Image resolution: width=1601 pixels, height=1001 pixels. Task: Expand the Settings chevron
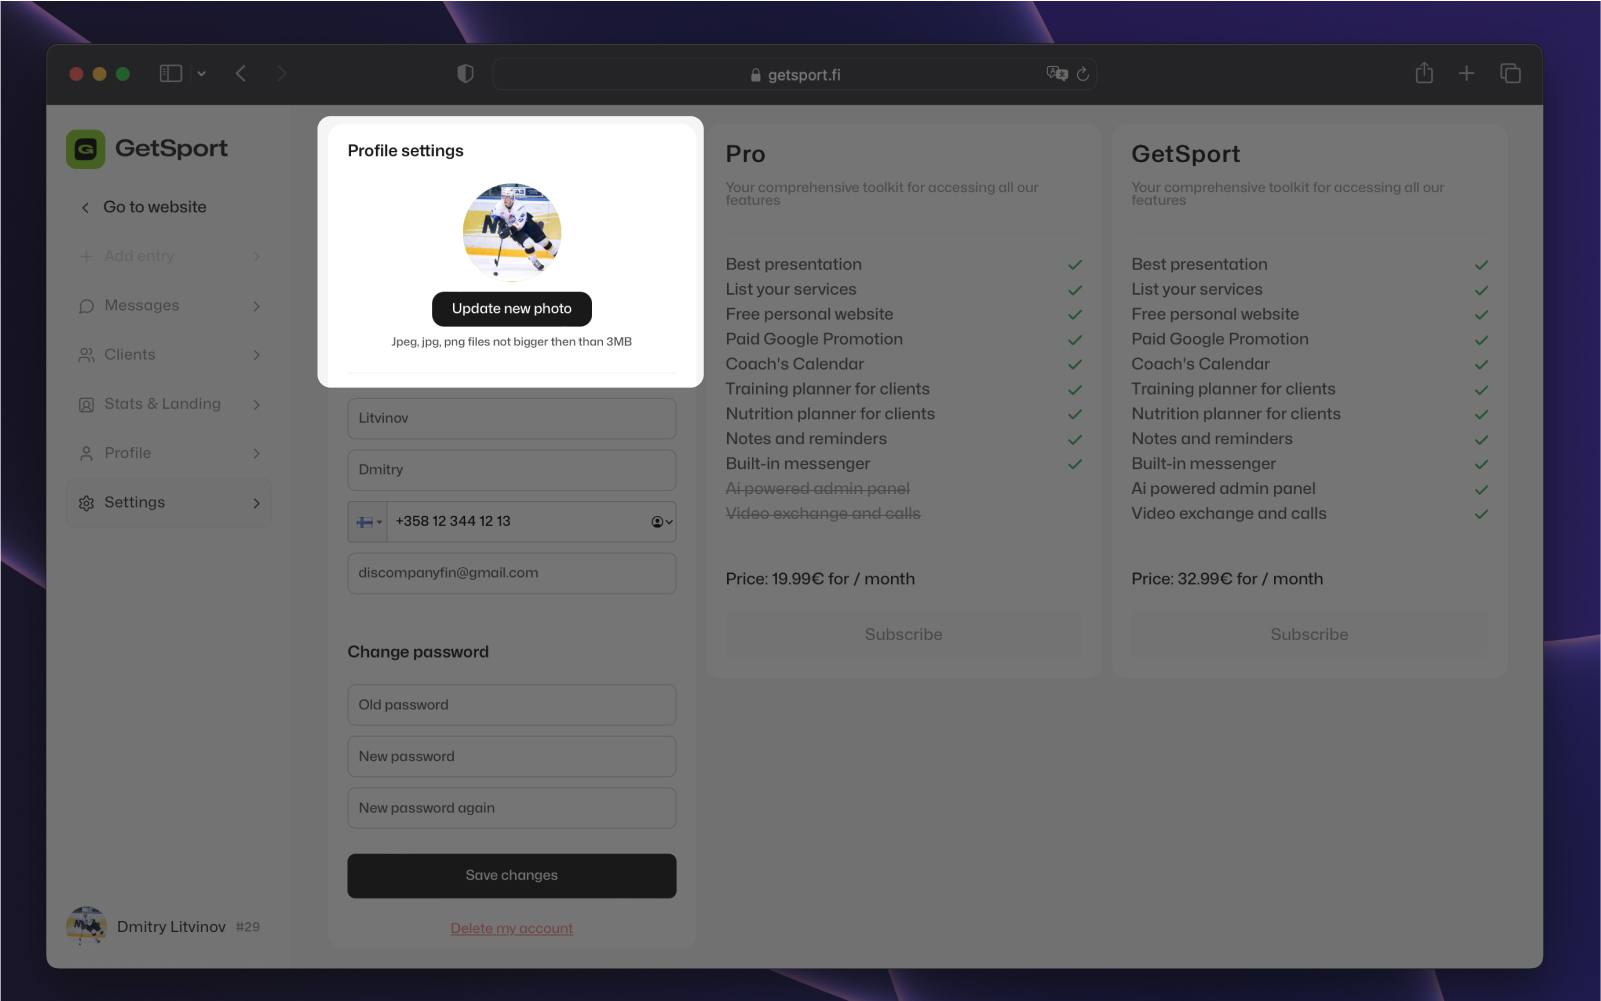coord(257,503)
